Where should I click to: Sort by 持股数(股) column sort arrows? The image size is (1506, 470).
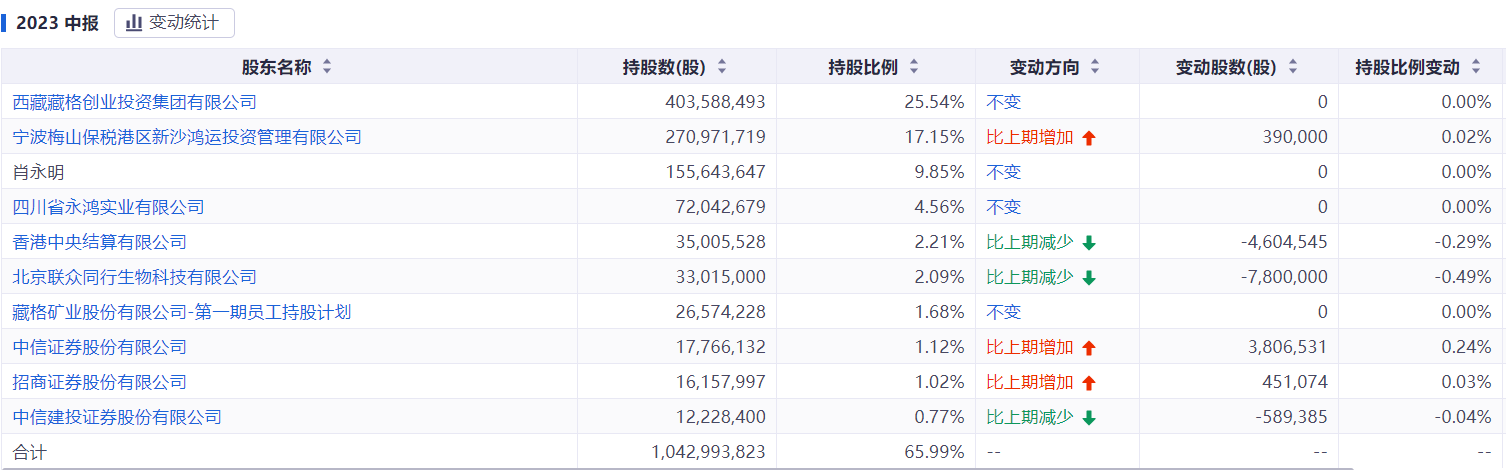722,68
